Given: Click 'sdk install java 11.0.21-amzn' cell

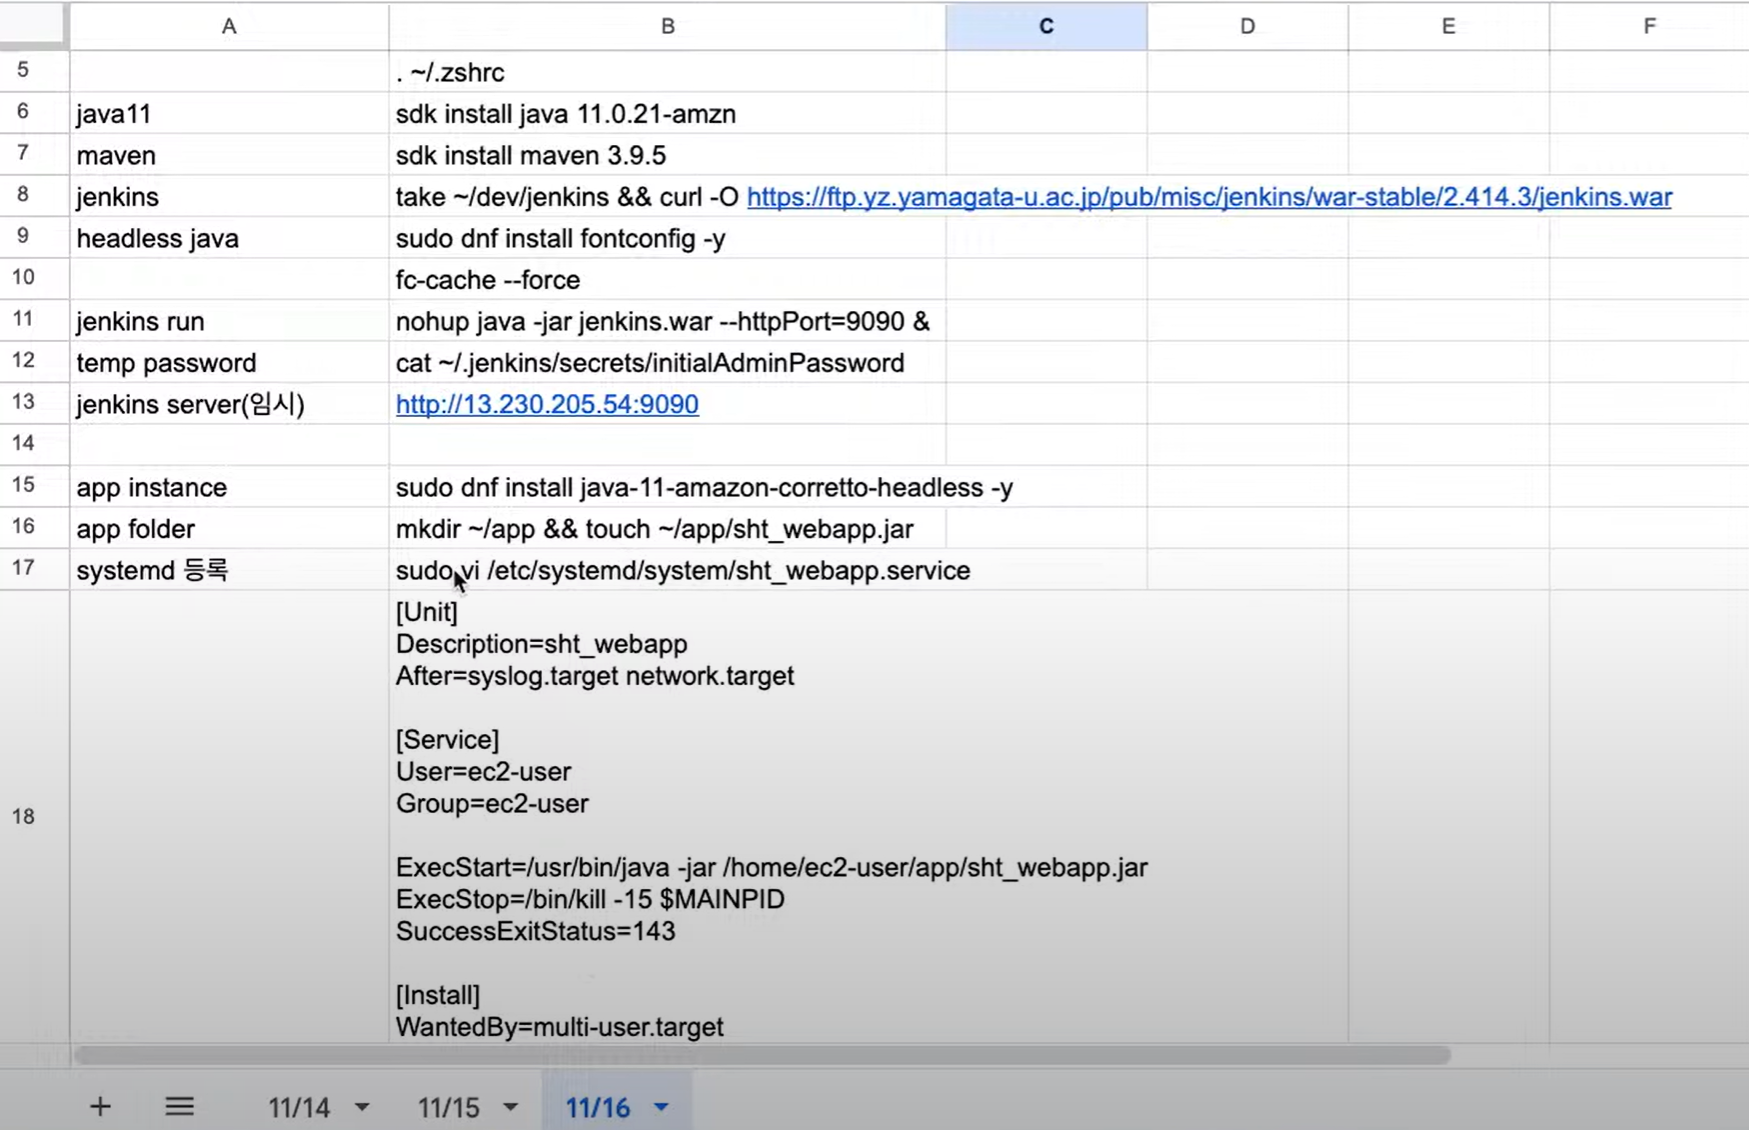Looking at the screenshot, I should pyautogui.click(x=667, y=113).
